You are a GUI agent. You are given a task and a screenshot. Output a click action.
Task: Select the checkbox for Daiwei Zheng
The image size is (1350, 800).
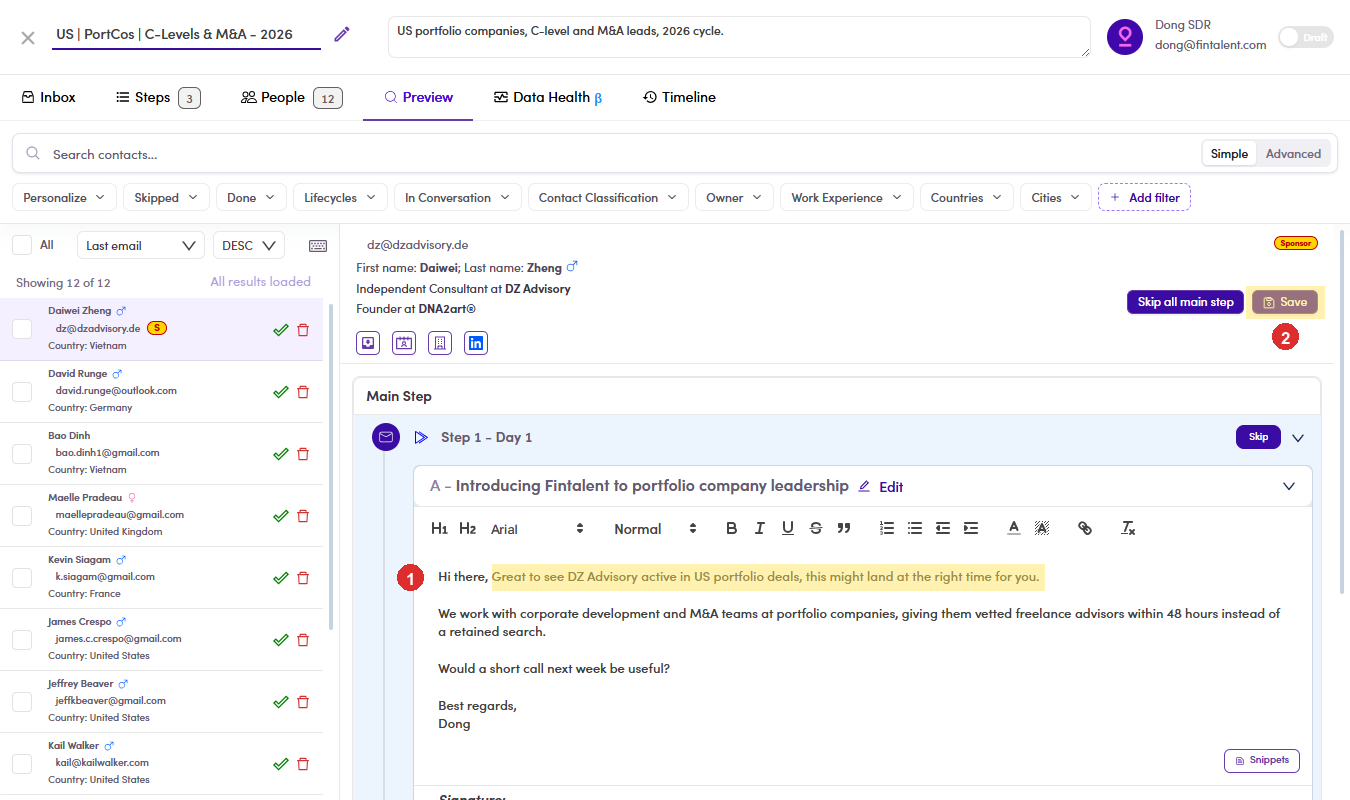pos(22,329)
